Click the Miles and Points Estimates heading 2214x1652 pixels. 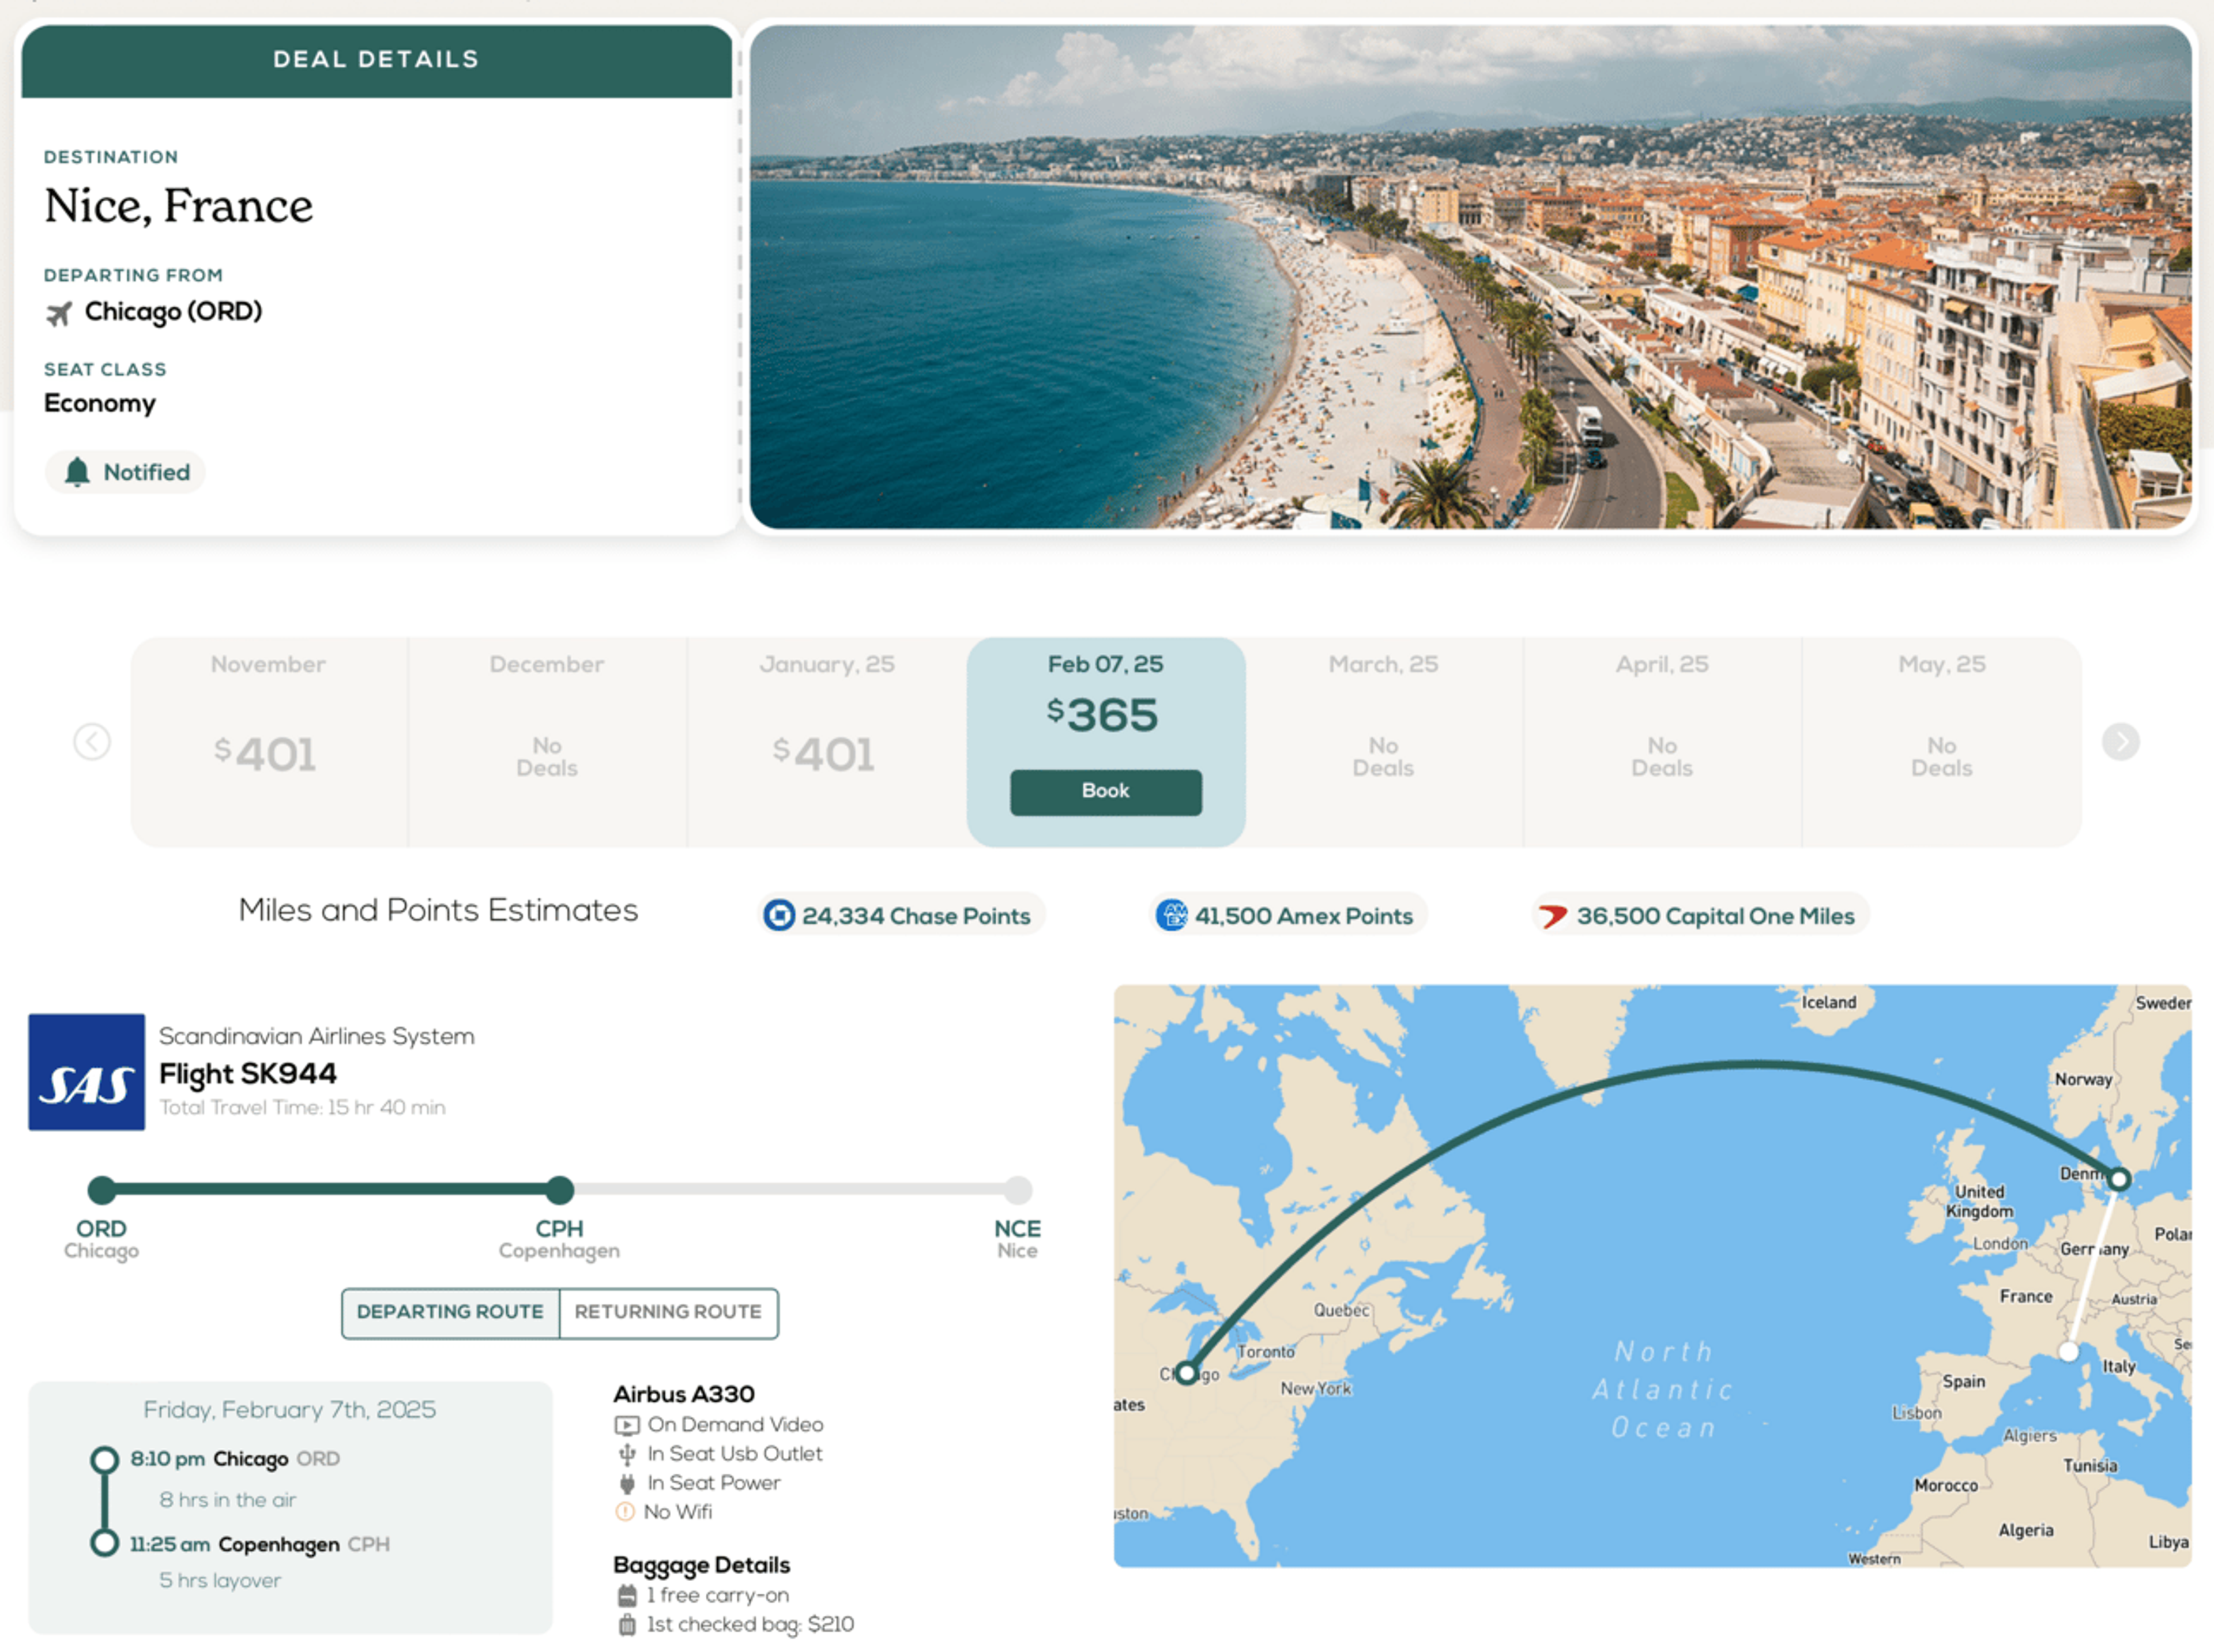tap(438, 910)
